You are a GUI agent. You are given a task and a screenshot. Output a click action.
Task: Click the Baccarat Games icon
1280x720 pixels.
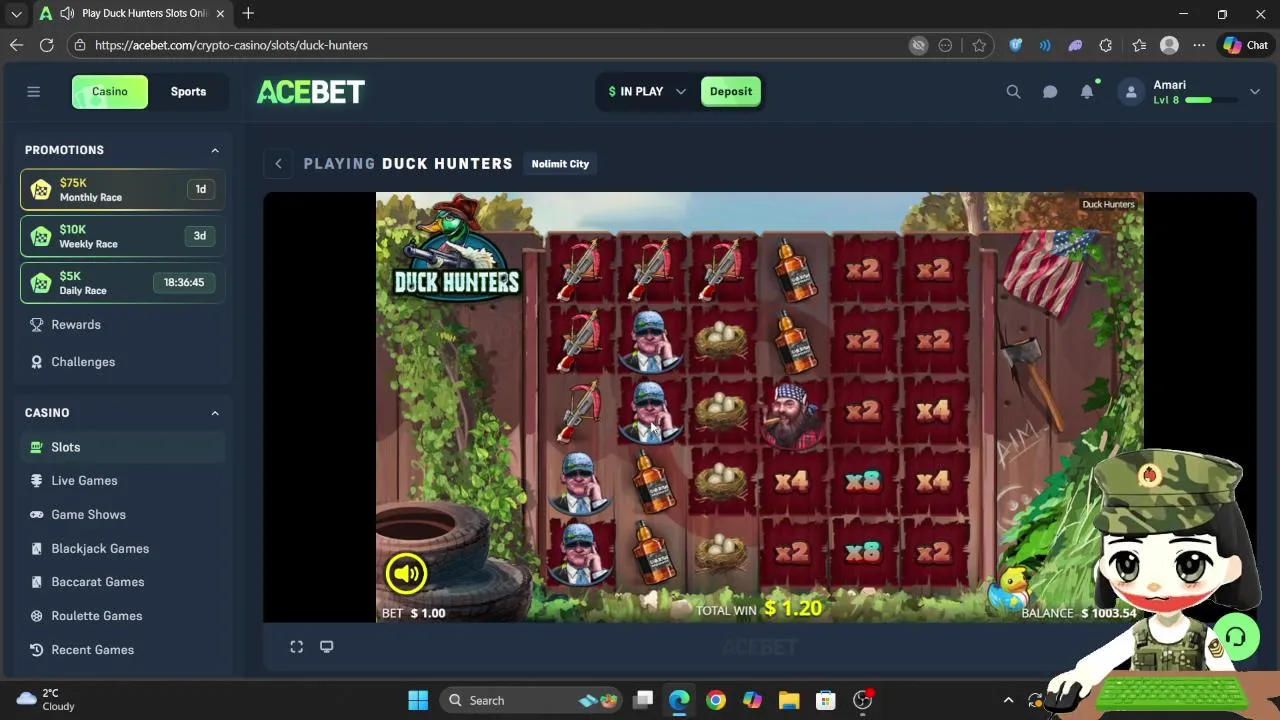tap(37, 582)
